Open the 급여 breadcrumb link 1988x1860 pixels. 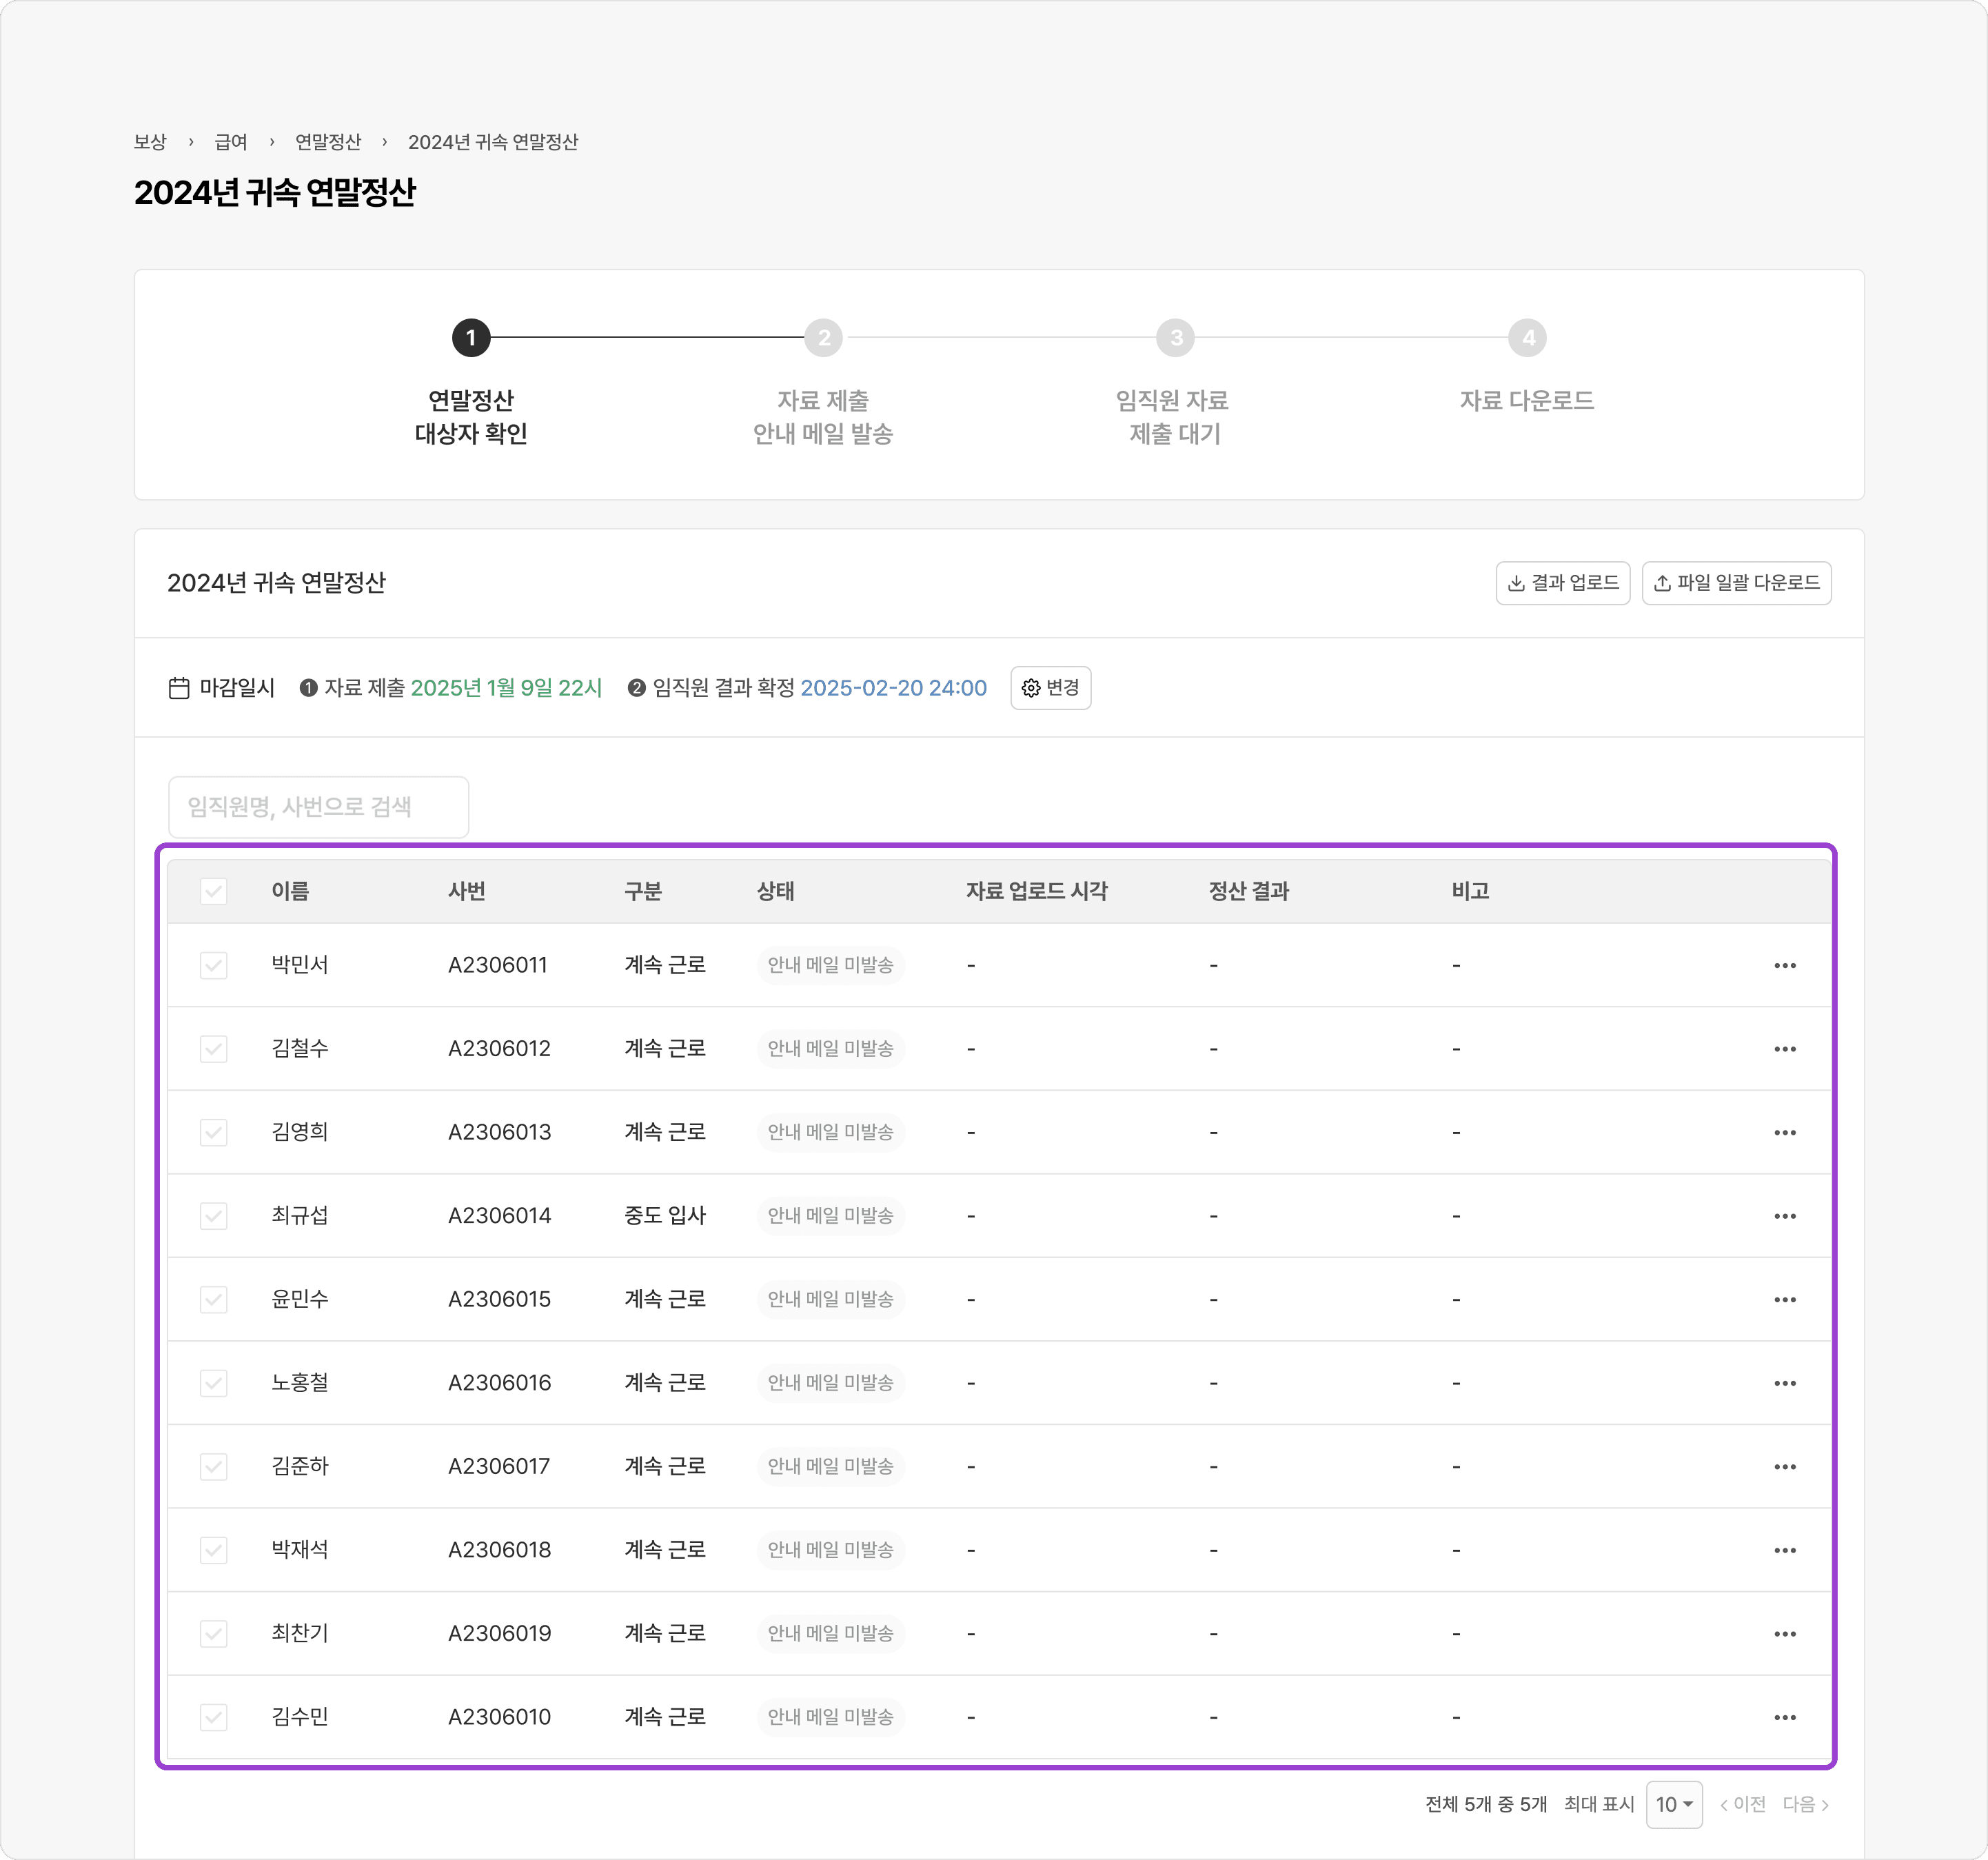(x=231, y=142)
